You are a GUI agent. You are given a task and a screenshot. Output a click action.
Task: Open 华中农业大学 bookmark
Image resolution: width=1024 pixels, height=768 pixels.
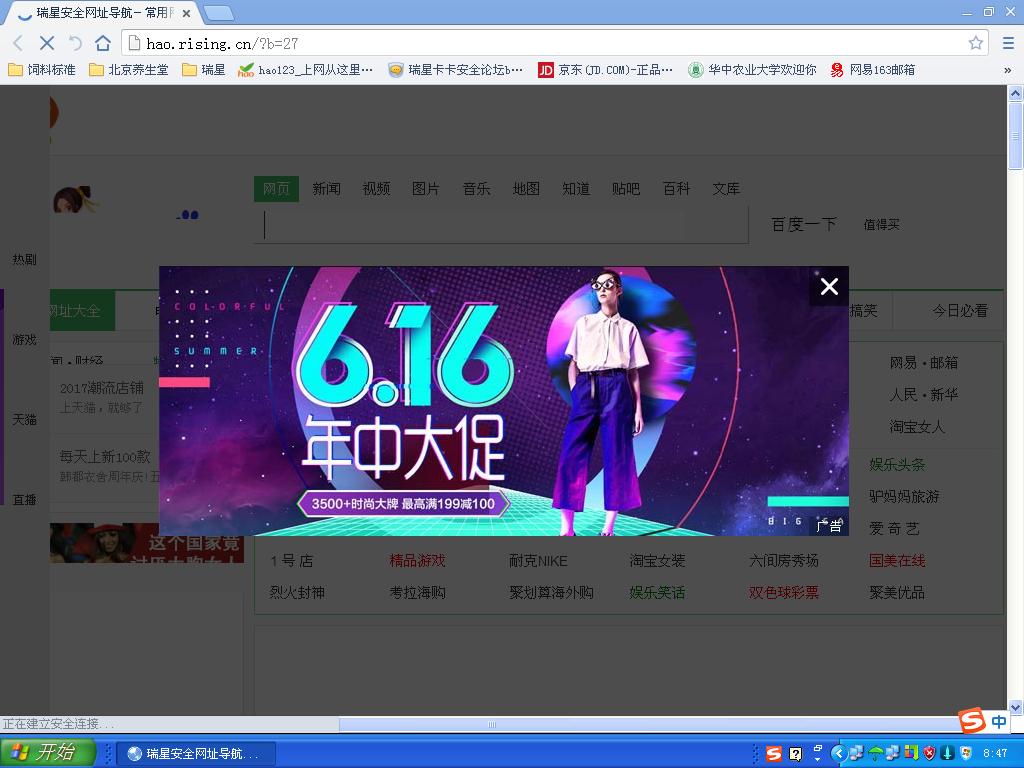pyautogui.click(x=752, y=69)
